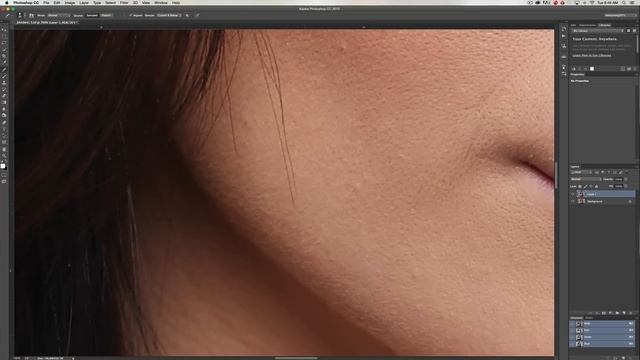The width and height of the screenshot is (640, 360).
Task: Toggle Blue channel visibility eye
Action: (573, 344)
